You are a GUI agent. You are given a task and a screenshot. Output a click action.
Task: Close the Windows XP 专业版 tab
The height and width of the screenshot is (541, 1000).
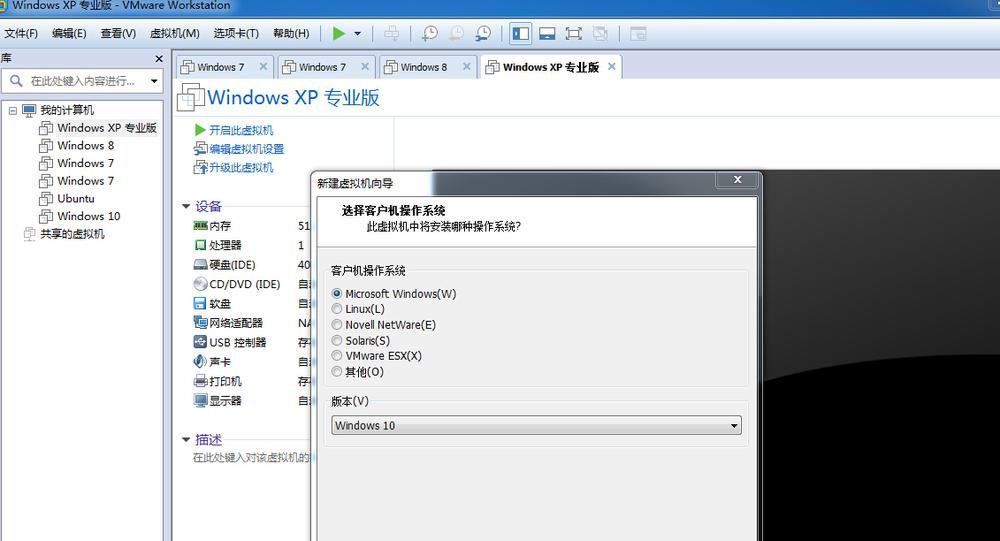tap(612, 66)
